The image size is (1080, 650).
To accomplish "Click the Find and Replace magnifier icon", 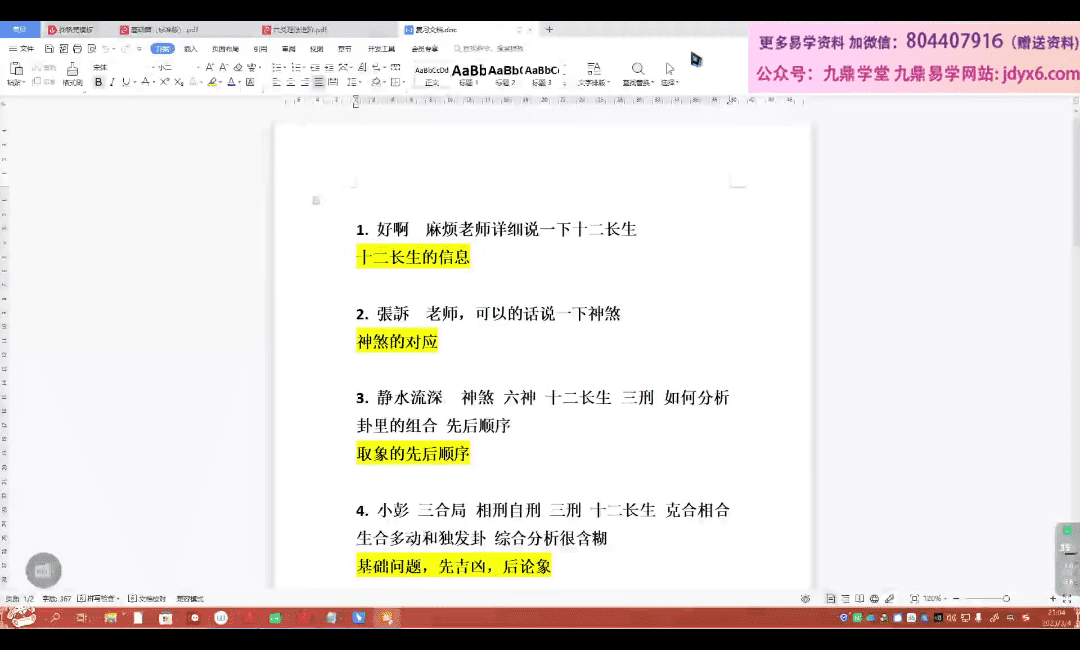I will pos(637,69).
